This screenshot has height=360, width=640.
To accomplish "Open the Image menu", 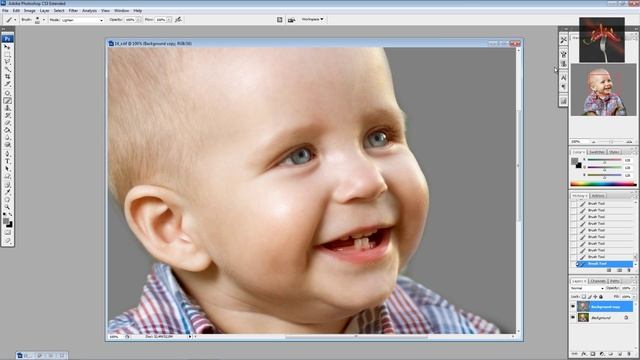I will point(29,11).
